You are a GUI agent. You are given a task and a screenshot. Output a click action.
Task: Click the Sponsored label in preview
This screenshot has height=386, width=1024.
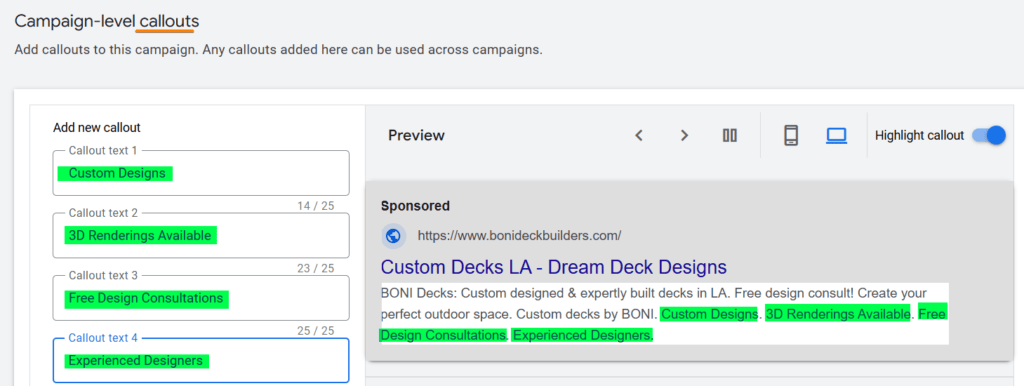415,206
